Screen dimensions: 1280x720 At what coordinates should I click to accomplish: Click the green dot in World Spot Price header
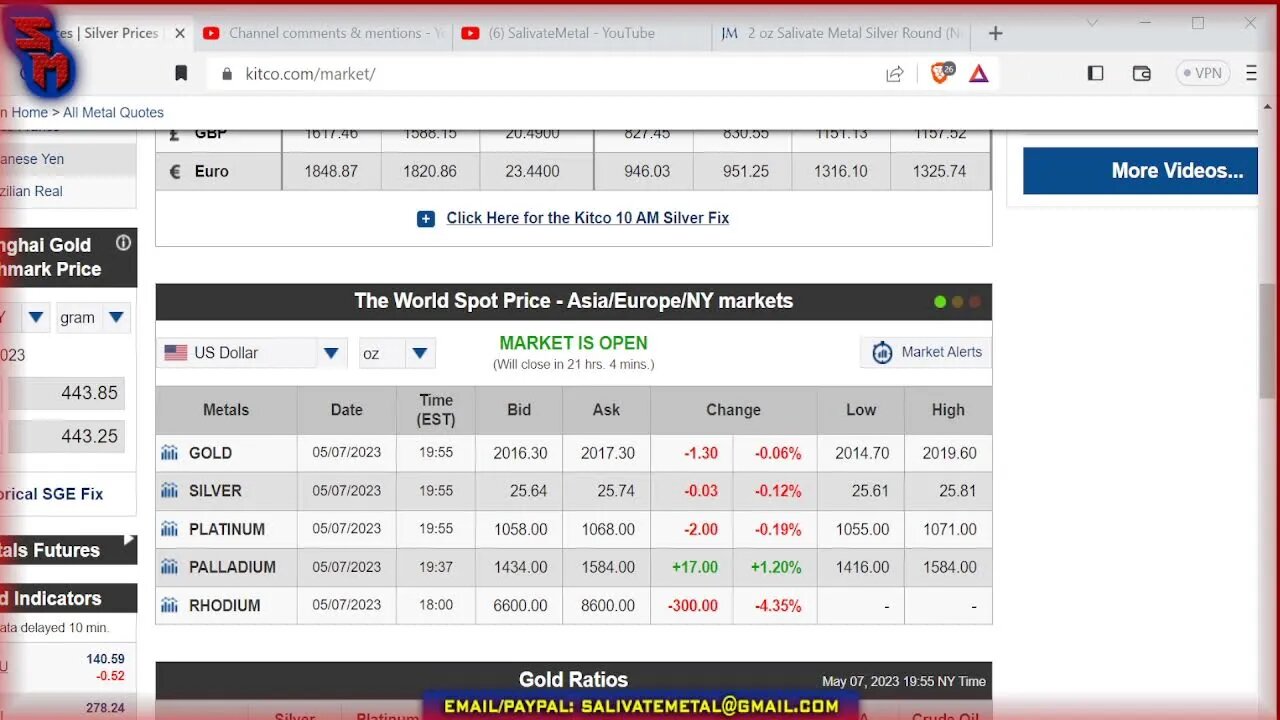click(x=940, y=301)
